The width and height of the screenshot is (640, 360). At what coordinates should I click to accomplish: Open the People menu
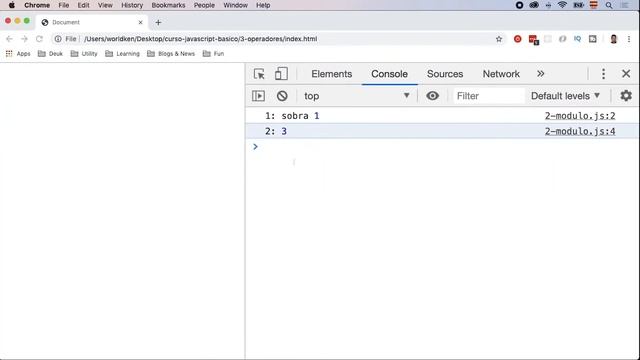click(x=204, y=5)
